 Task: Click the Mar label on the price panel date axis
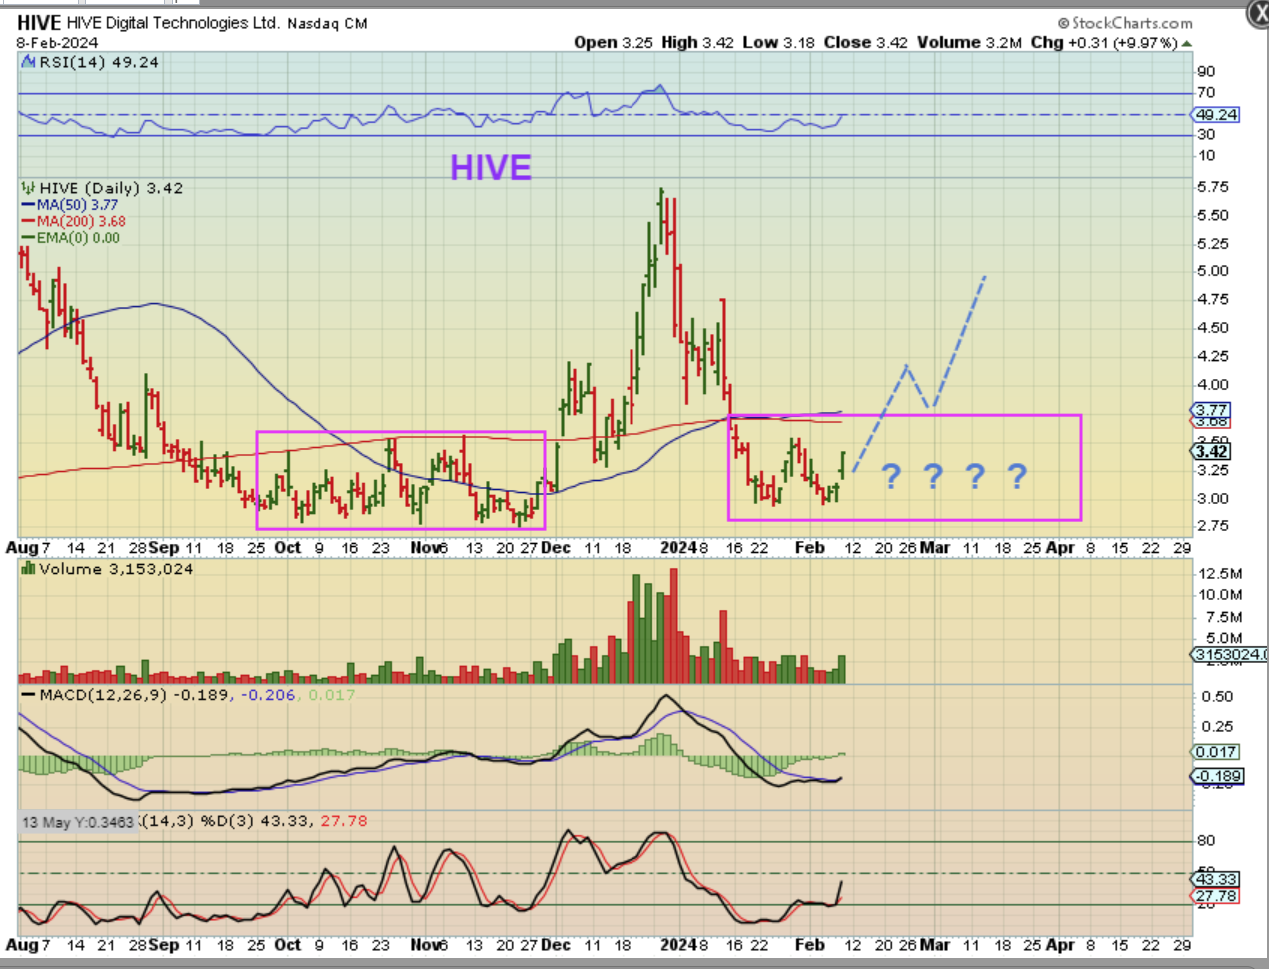[935, 548]
